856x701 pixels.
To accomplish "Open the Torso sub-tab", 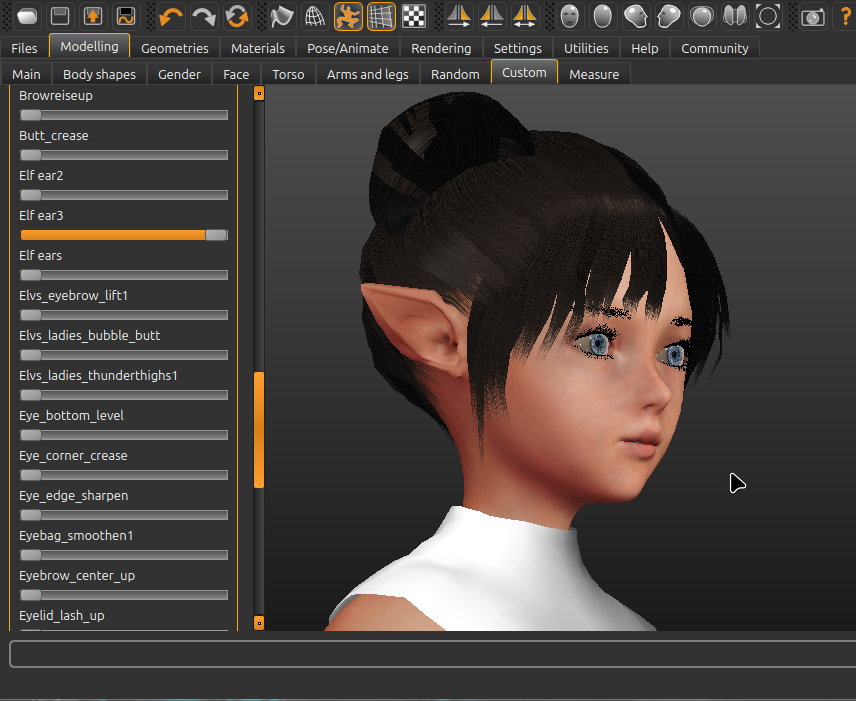I will (x=288, y=73).
